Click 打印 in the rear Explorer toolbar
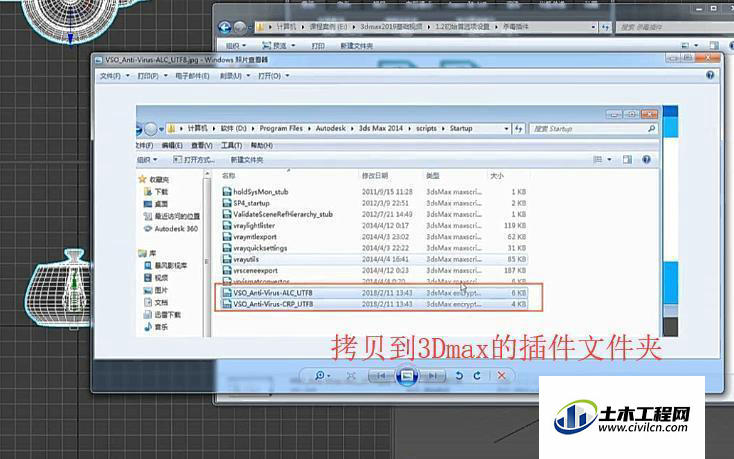Image resolution: width=734 pixels, height=459 pixels. (318, 46)
